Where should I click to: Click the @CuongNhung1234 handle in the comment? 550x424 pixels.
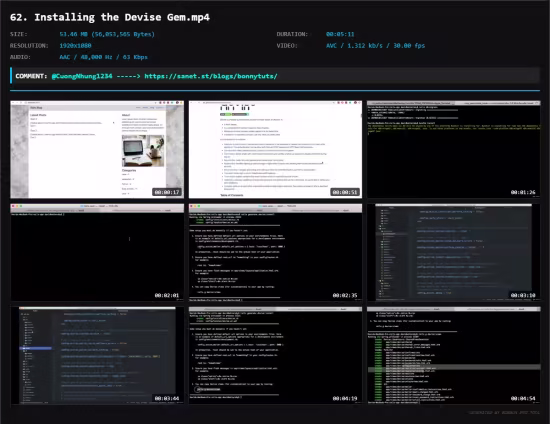click(x=82, y=76)
